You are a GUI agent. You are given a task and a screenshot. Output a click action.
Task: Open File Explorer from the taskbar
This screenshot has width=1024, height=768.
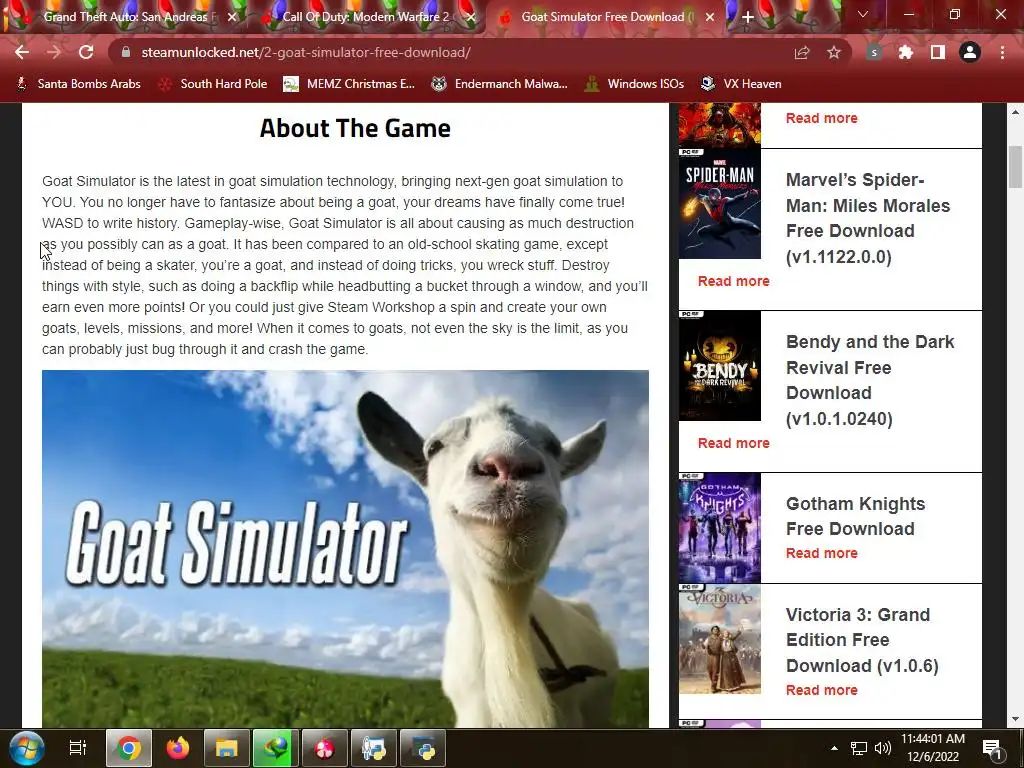pos(227,748)
